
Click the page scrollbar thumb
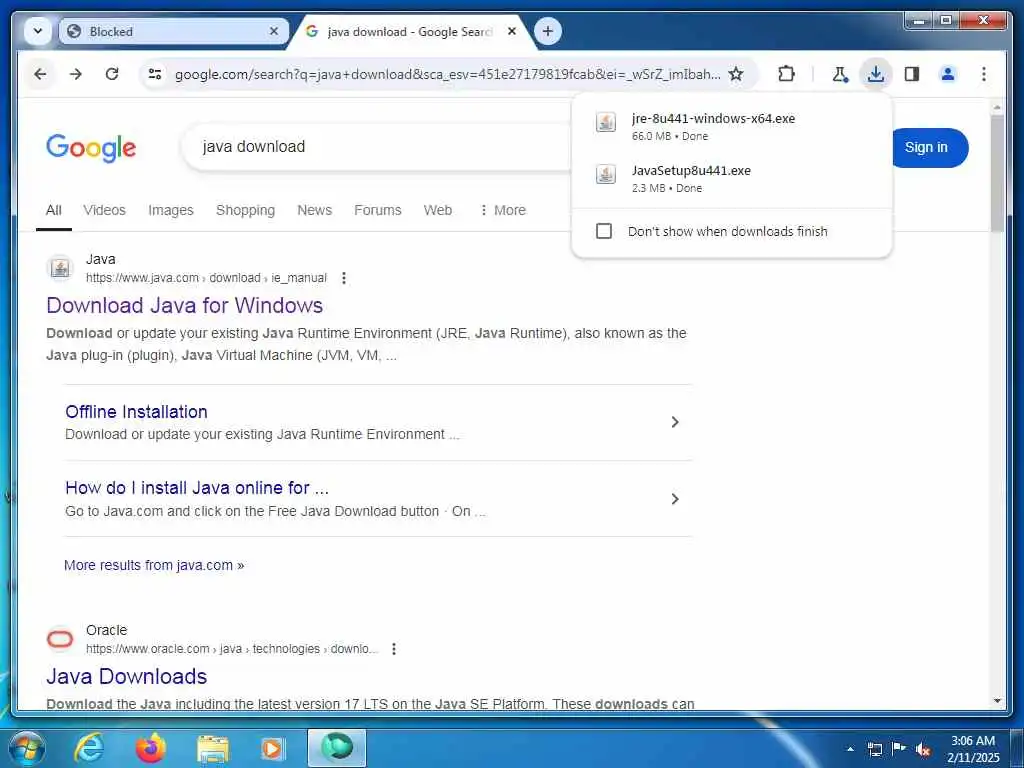(x=997, y=173)
